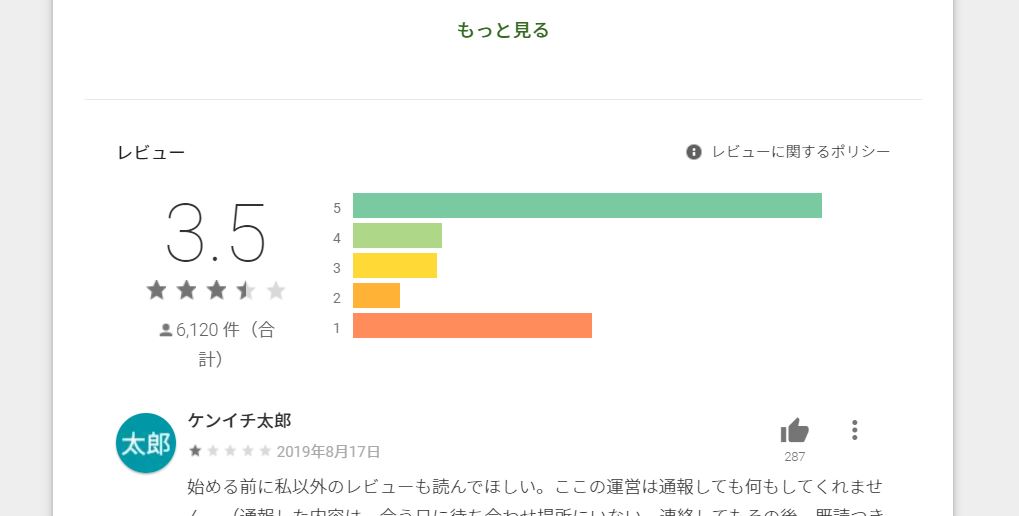
Task: Click the reviewer name ケンイチ太郎
Action: (x=239, y=420)
